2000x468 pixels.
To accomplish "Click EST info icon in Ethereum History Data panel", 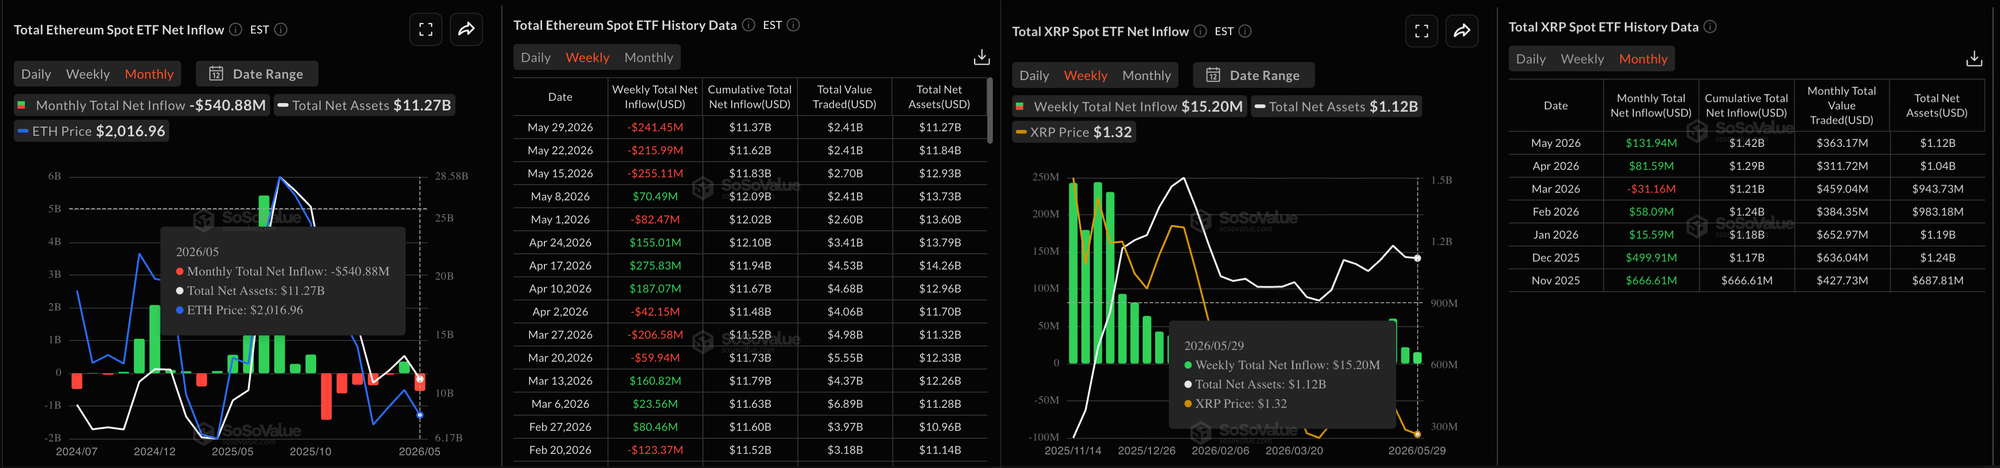I will click(793, 25).
